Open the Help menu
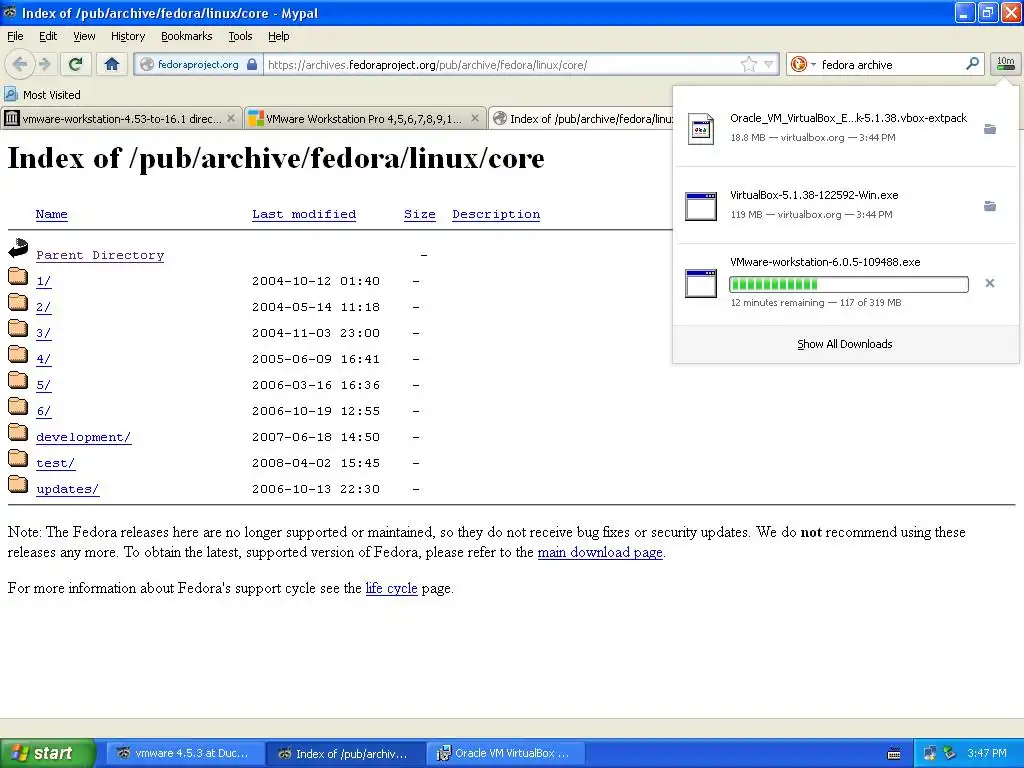The height and width of the screenshot is (768, 1024). (278, 37)
